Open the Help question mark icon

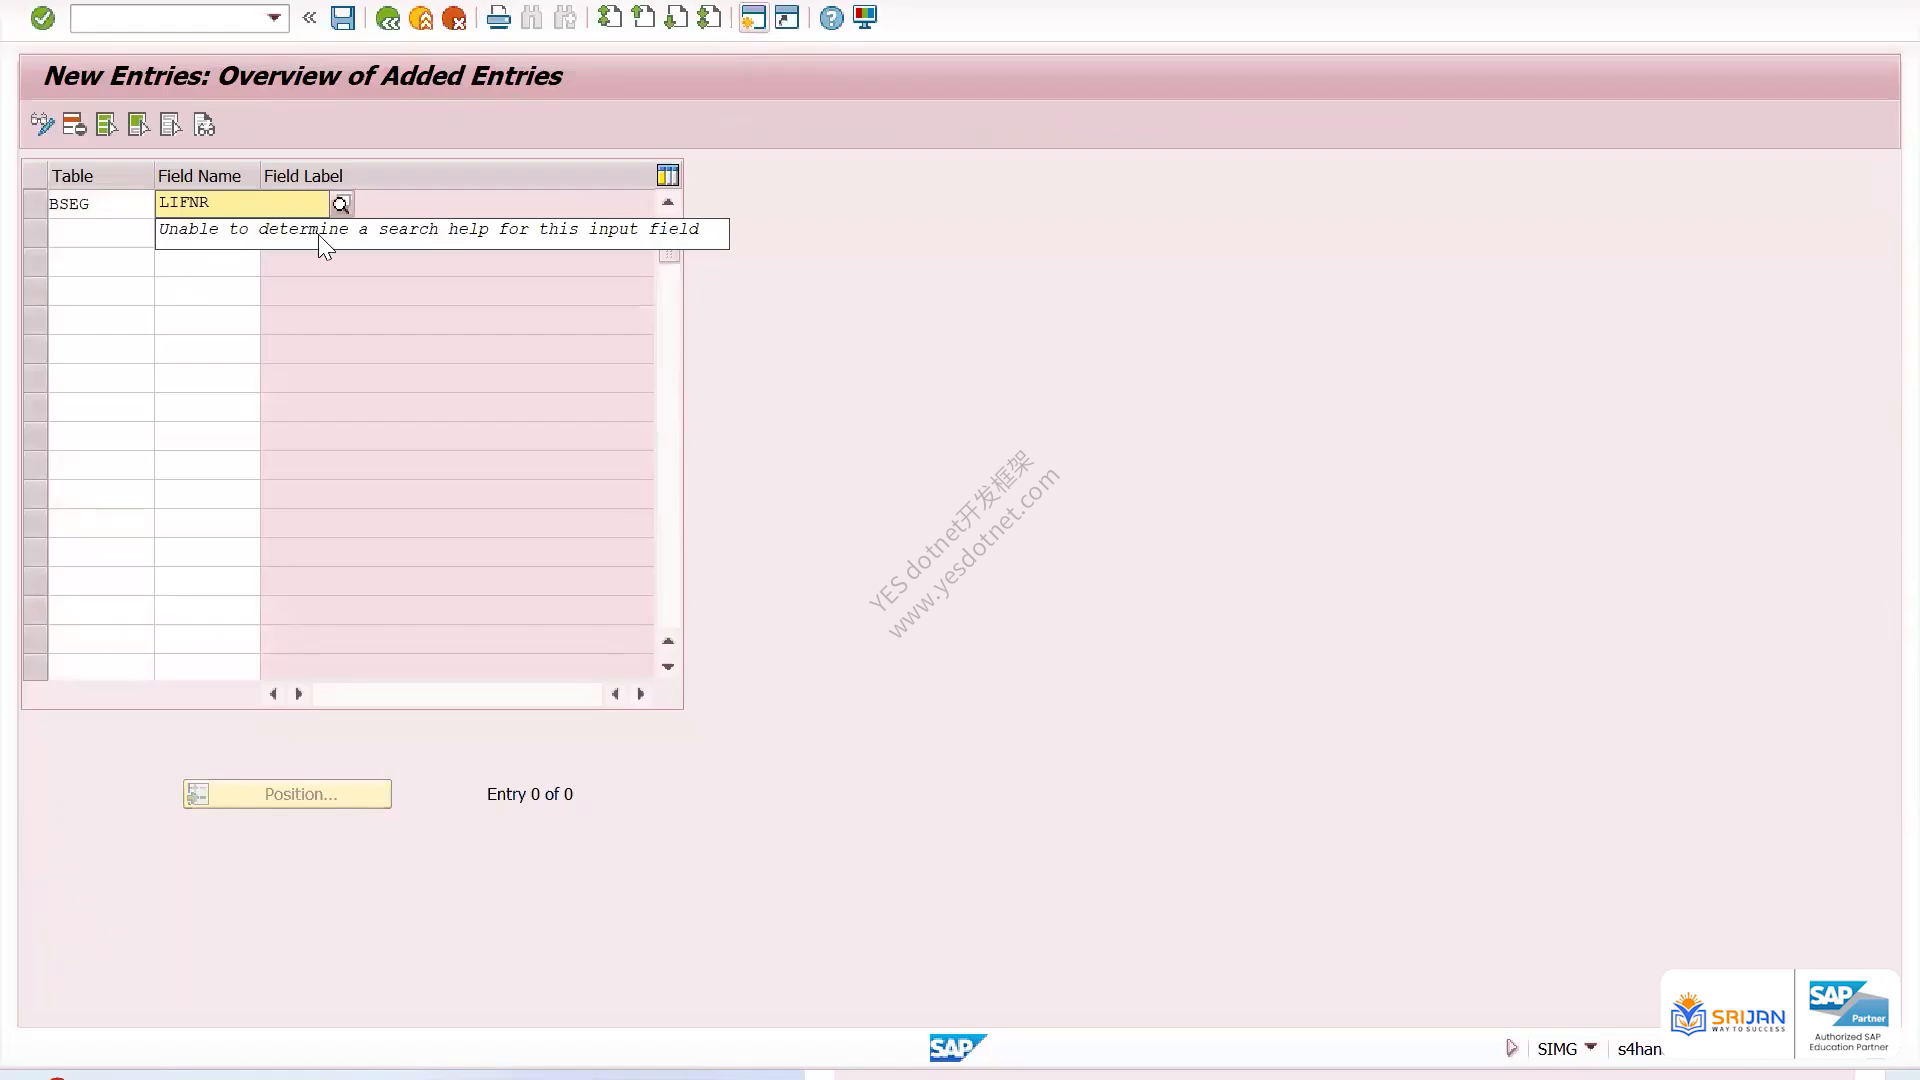pyautogui.click(x=831, y=18)
